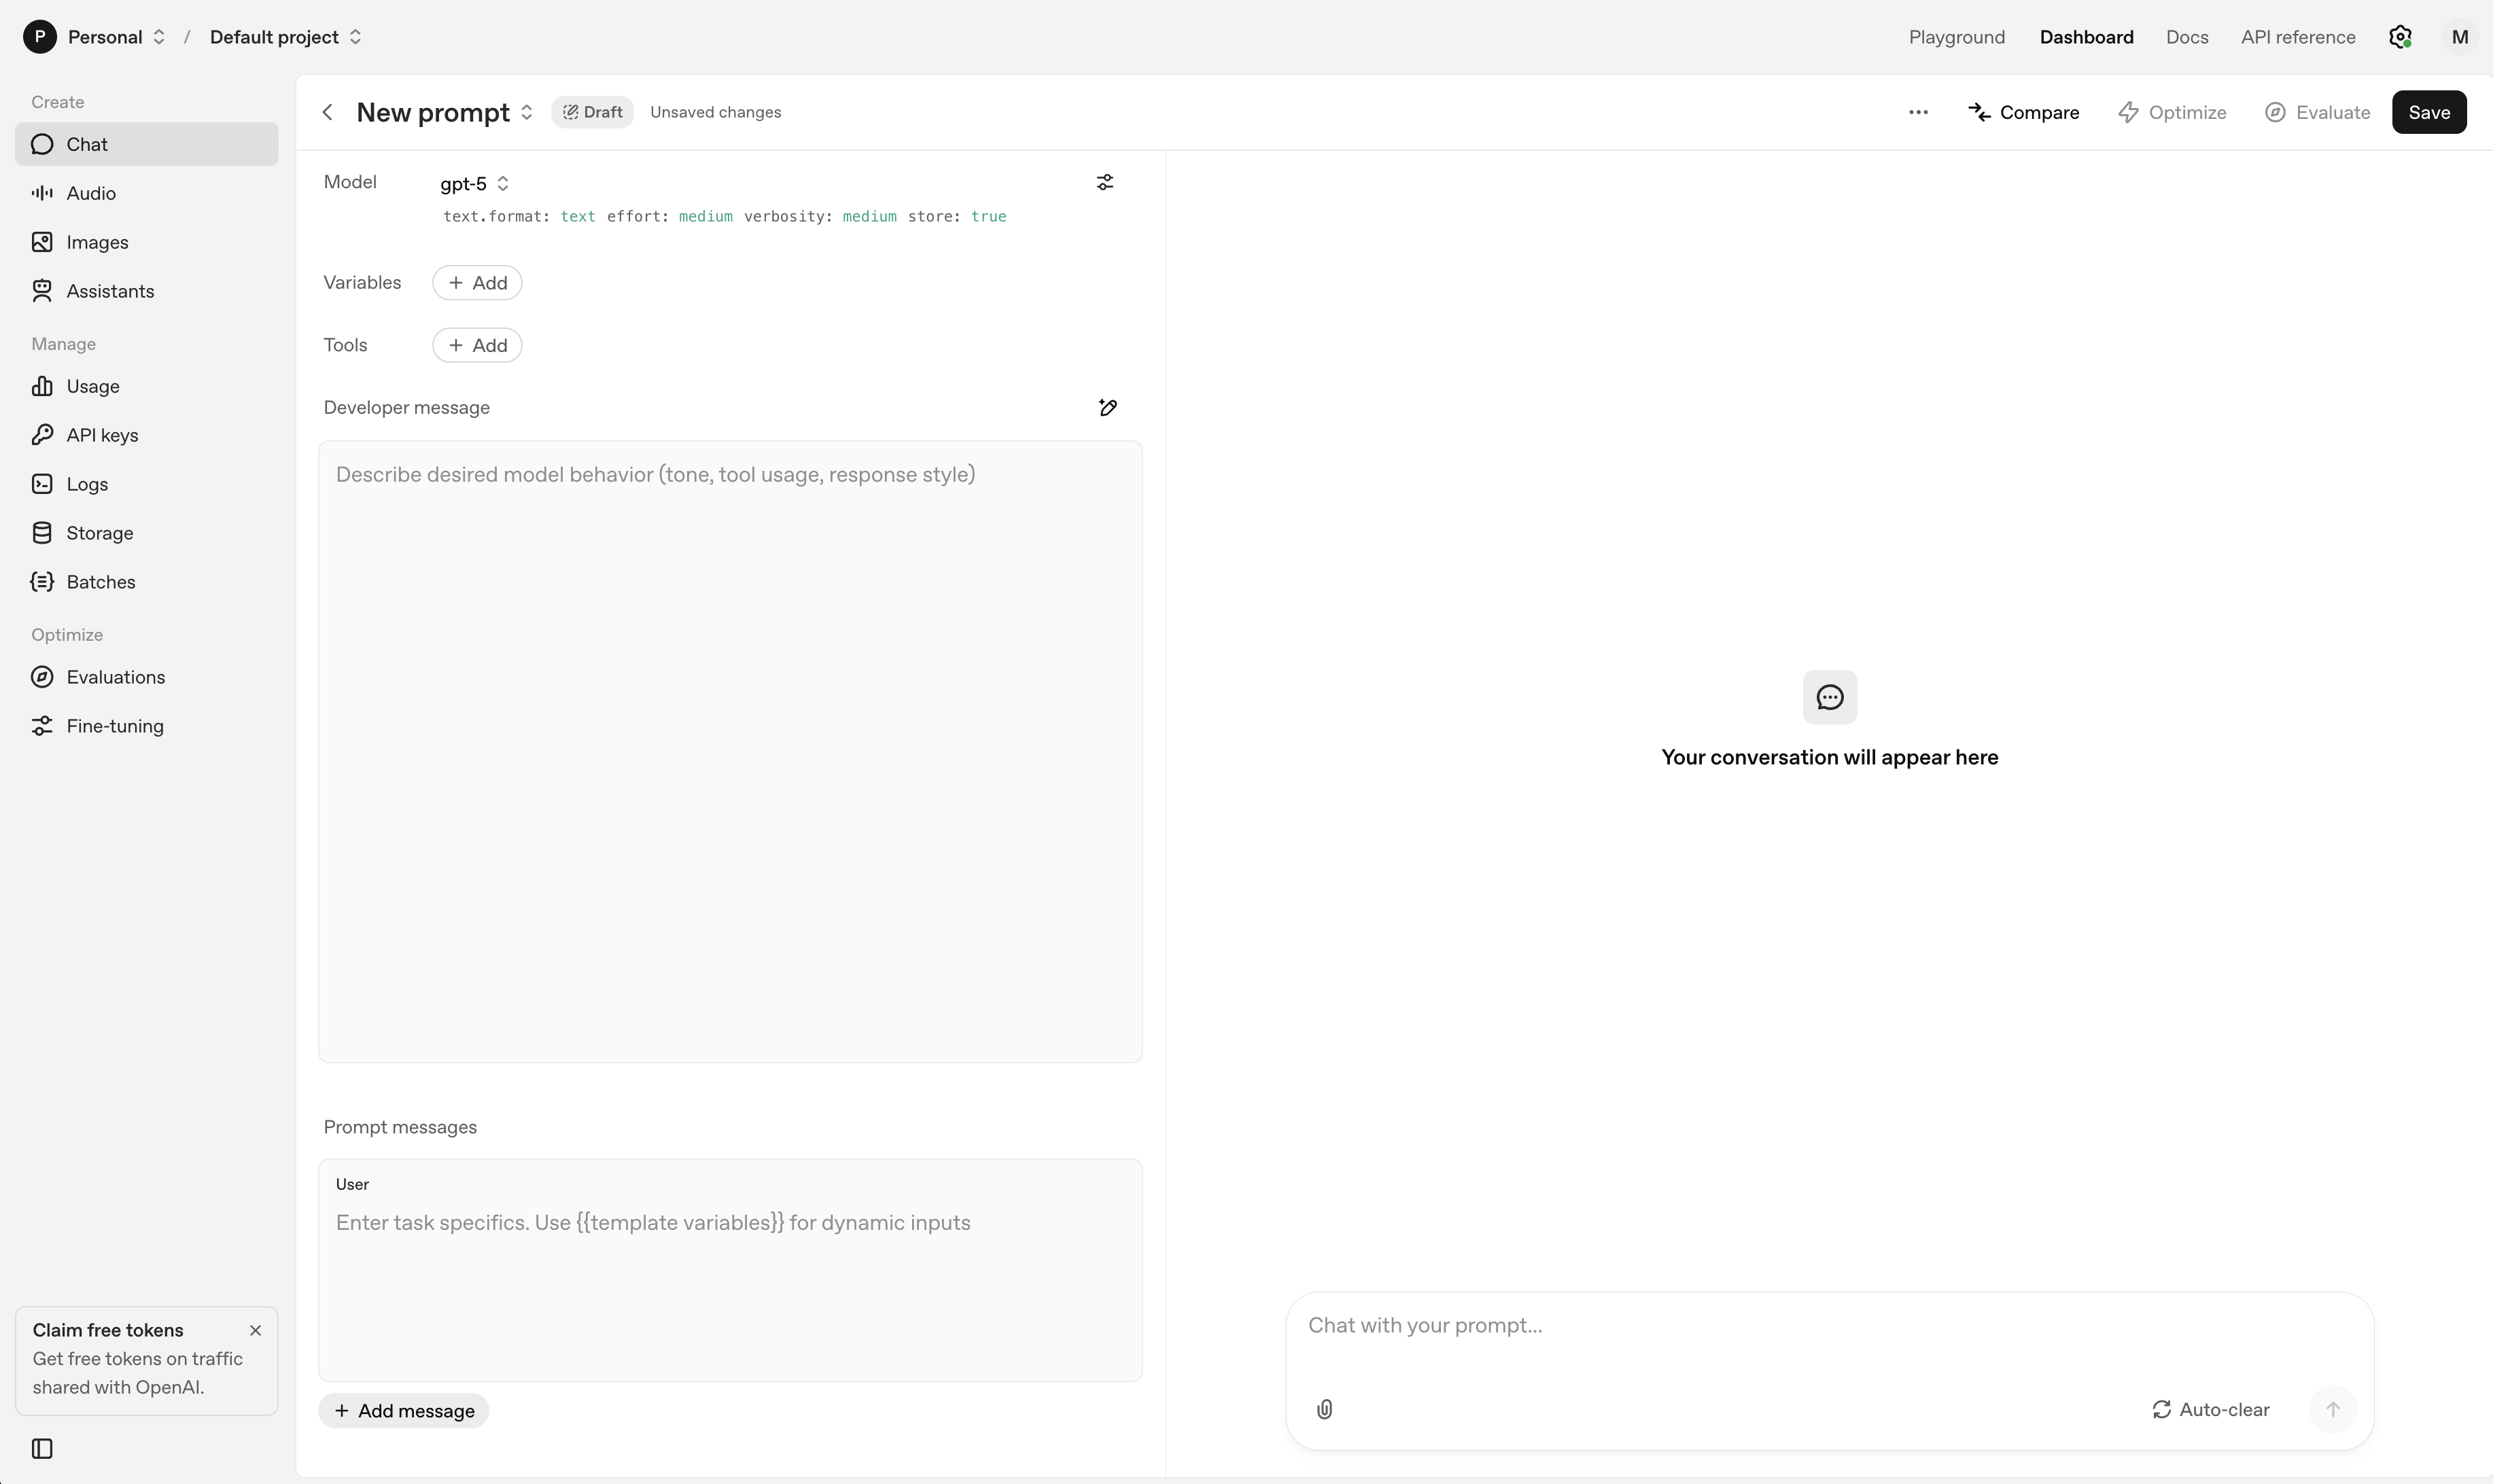This screenshot has height=1484, width=2493.
Task: Open the gpt-5 model dropdown
Action: [475, 183]
